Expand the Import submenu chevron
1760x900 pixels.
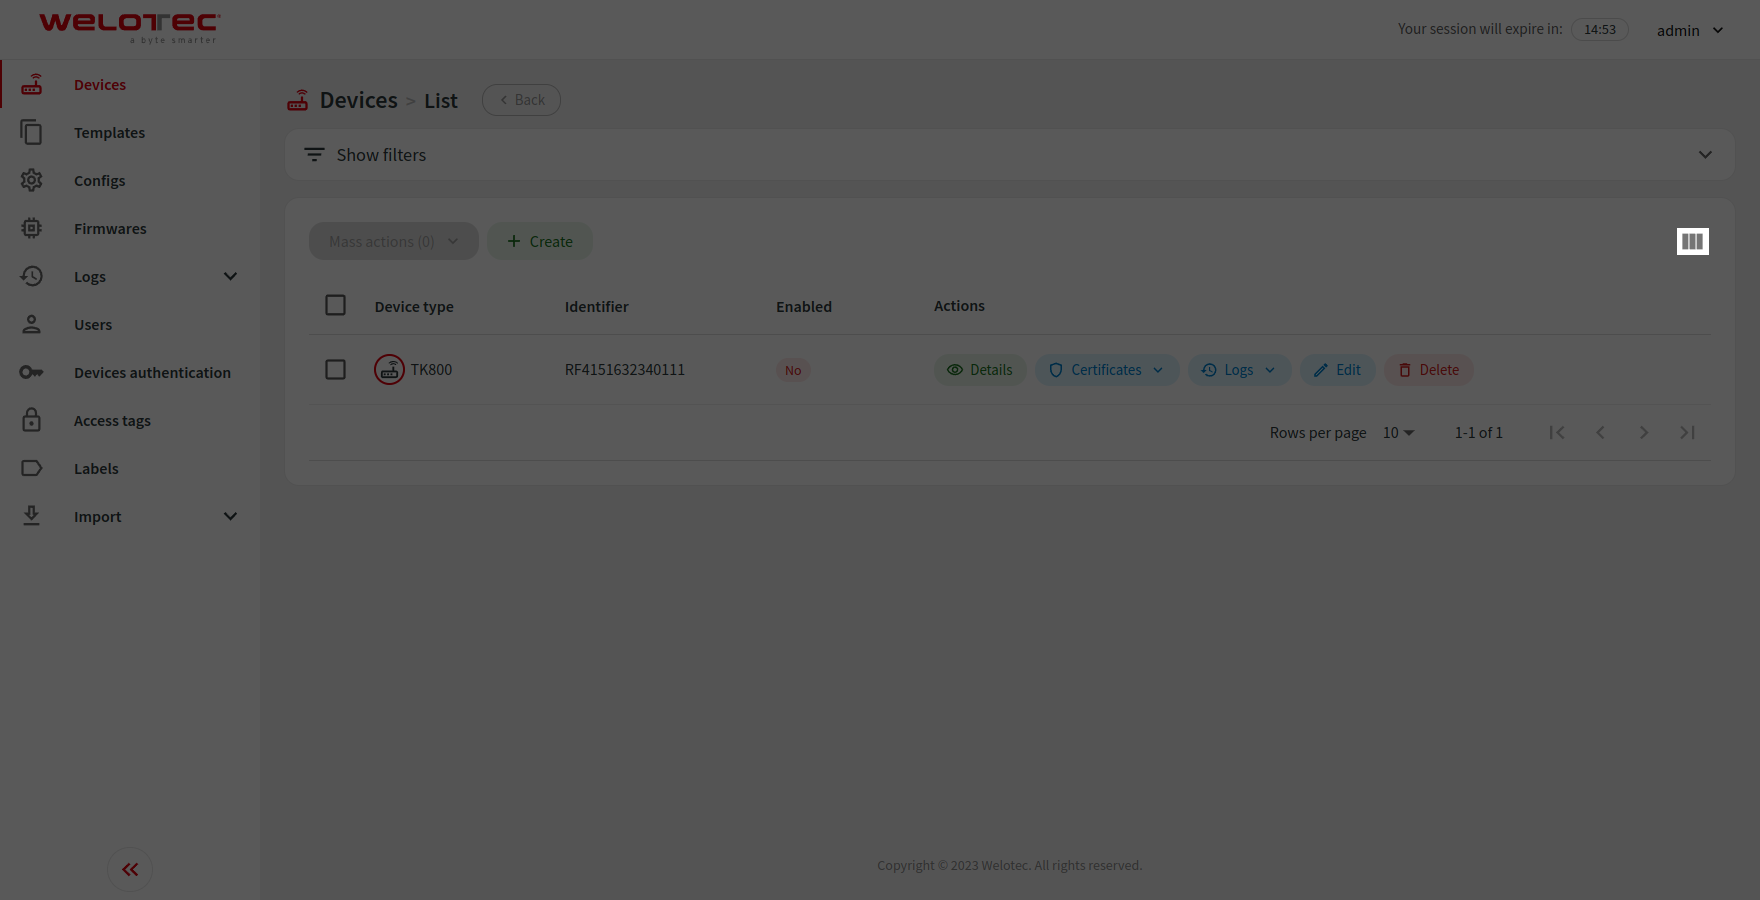click(230, 516)
